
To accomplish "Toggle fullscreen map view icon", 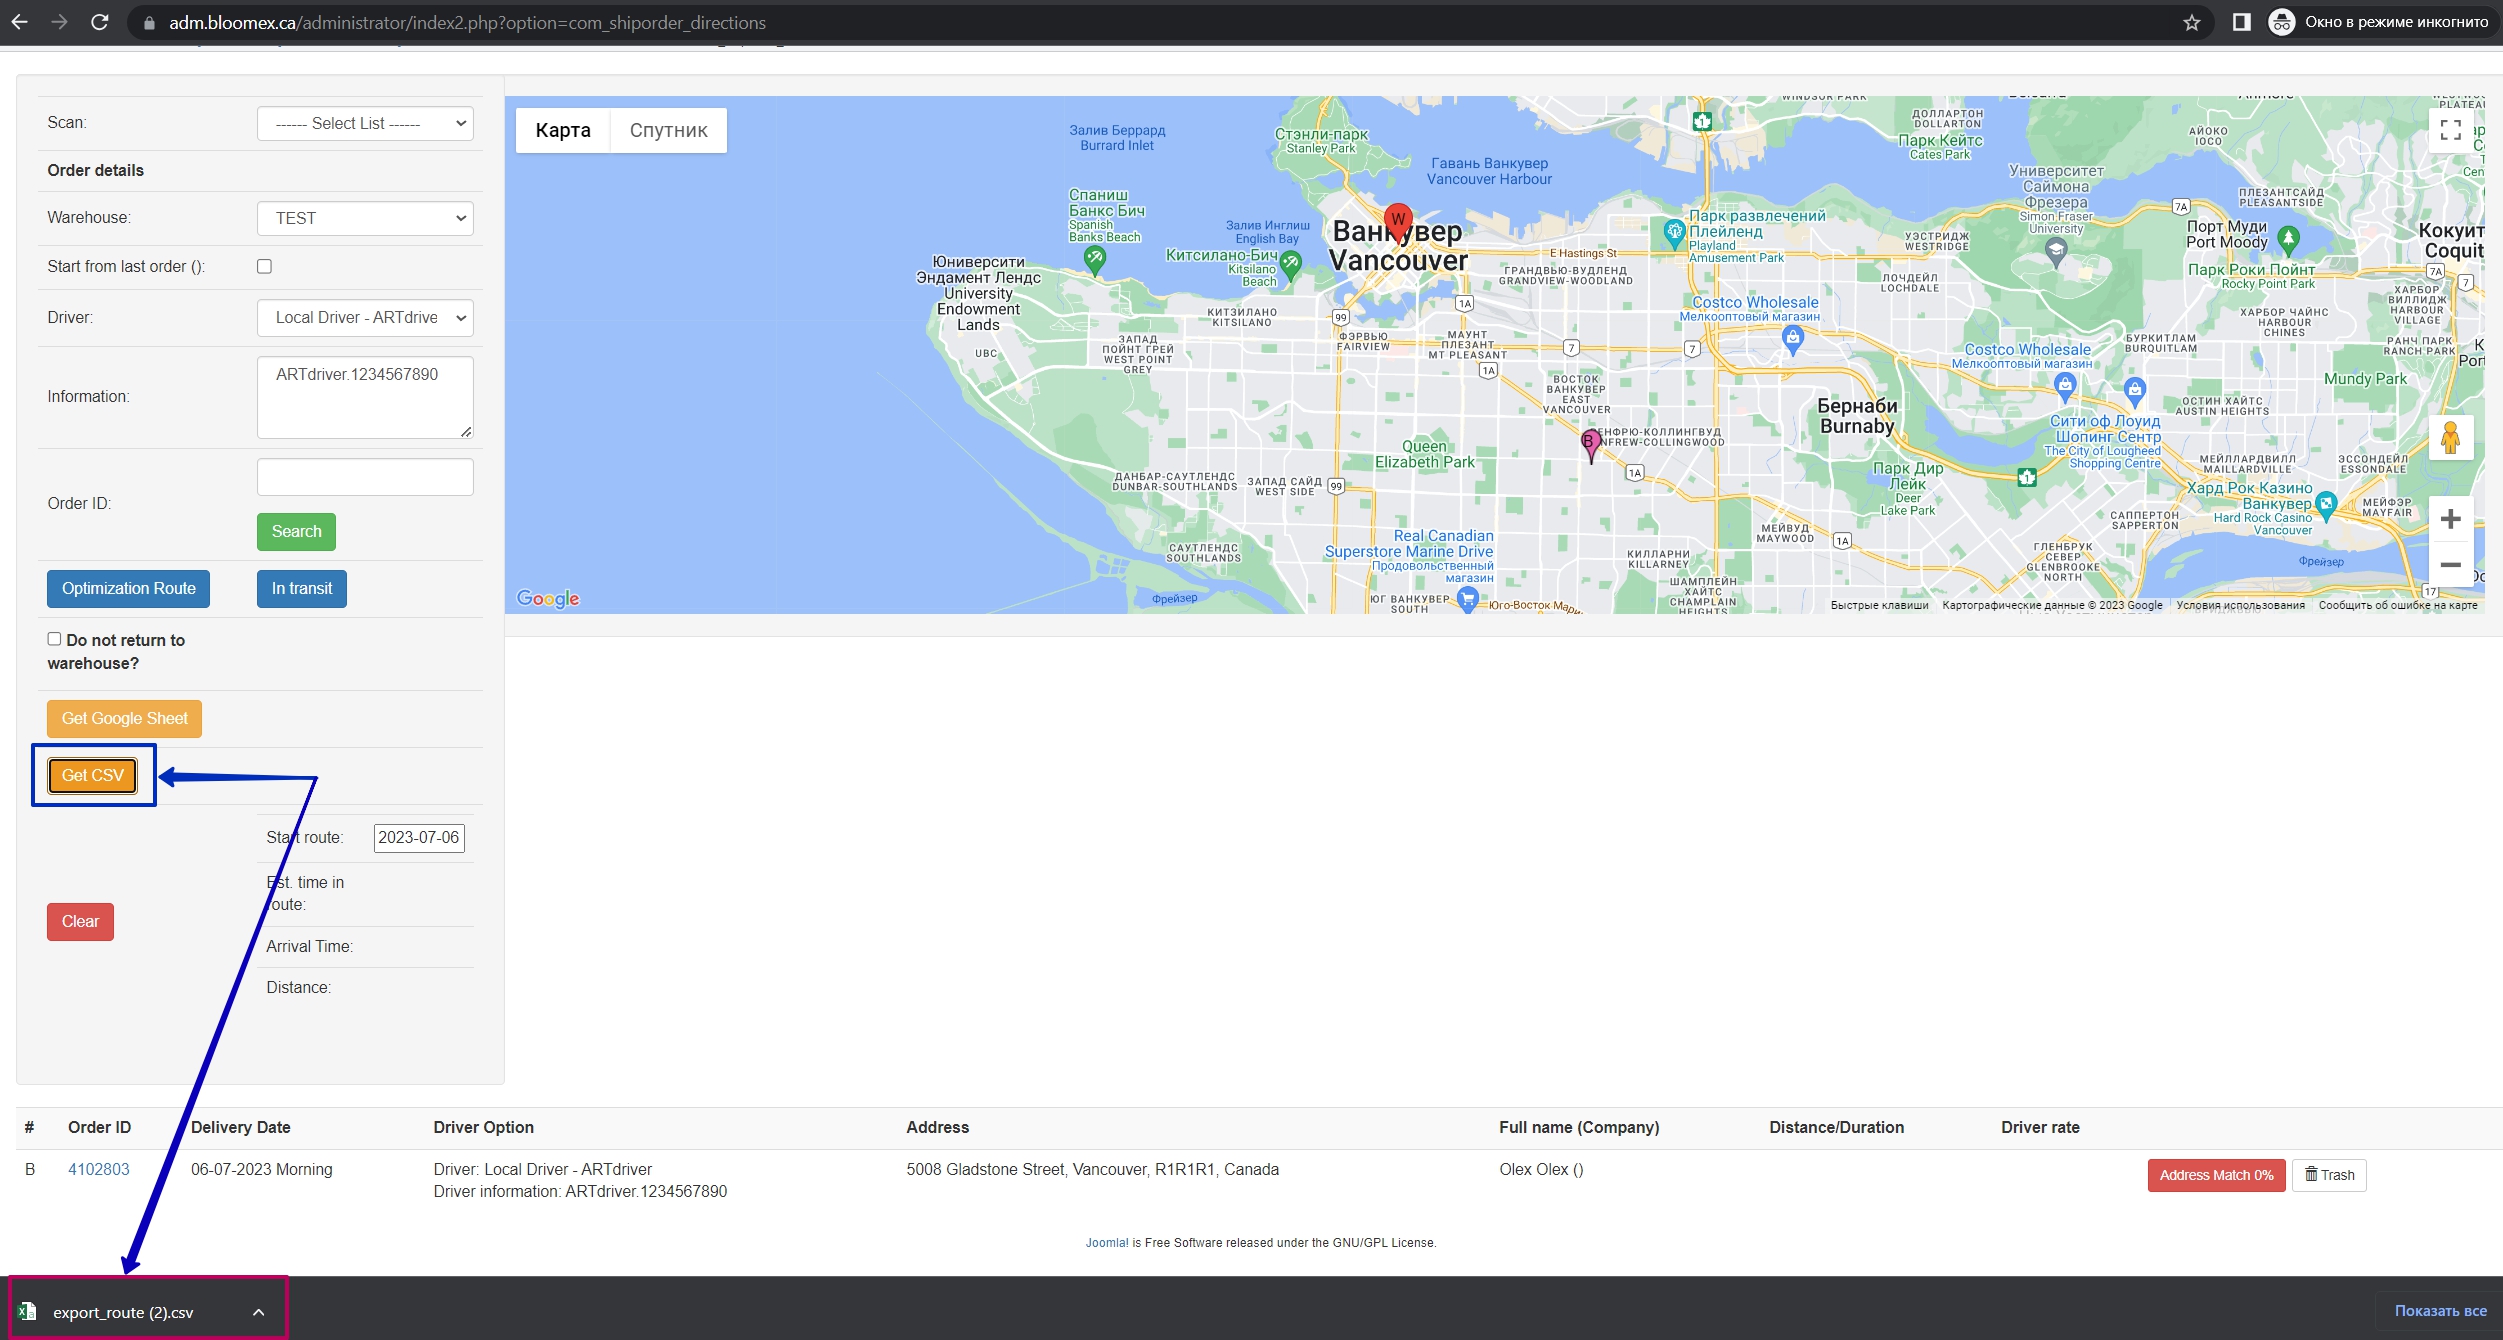I will point(2450,130).
